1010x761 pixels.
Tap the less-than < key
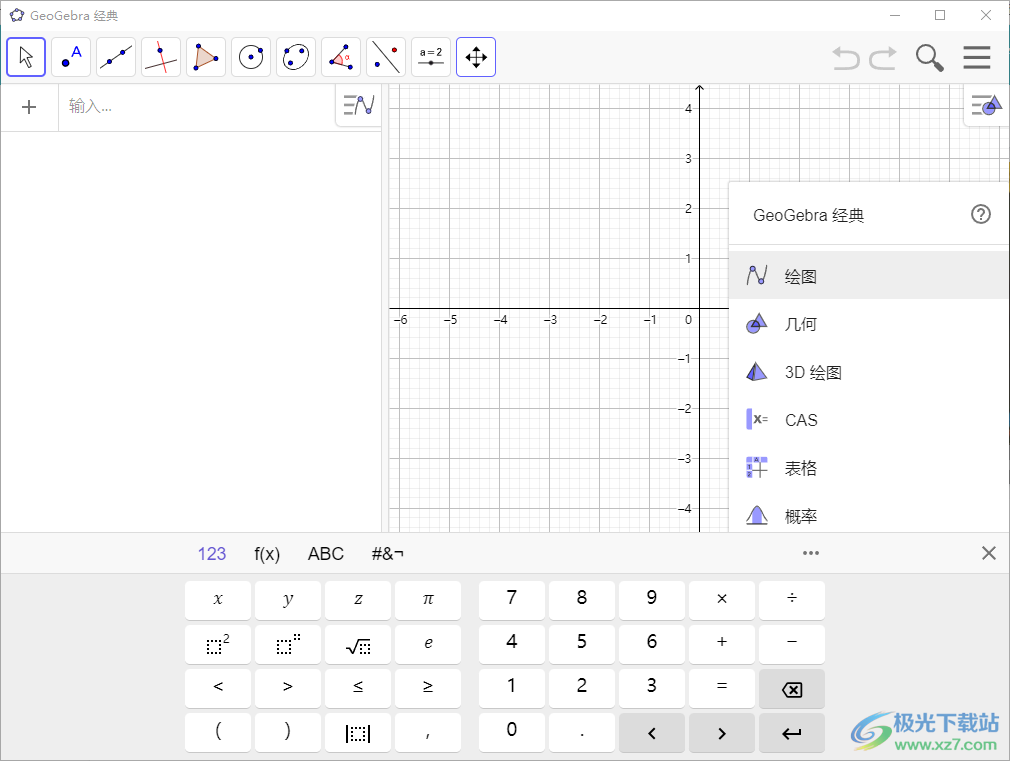[x=218, y=688]
